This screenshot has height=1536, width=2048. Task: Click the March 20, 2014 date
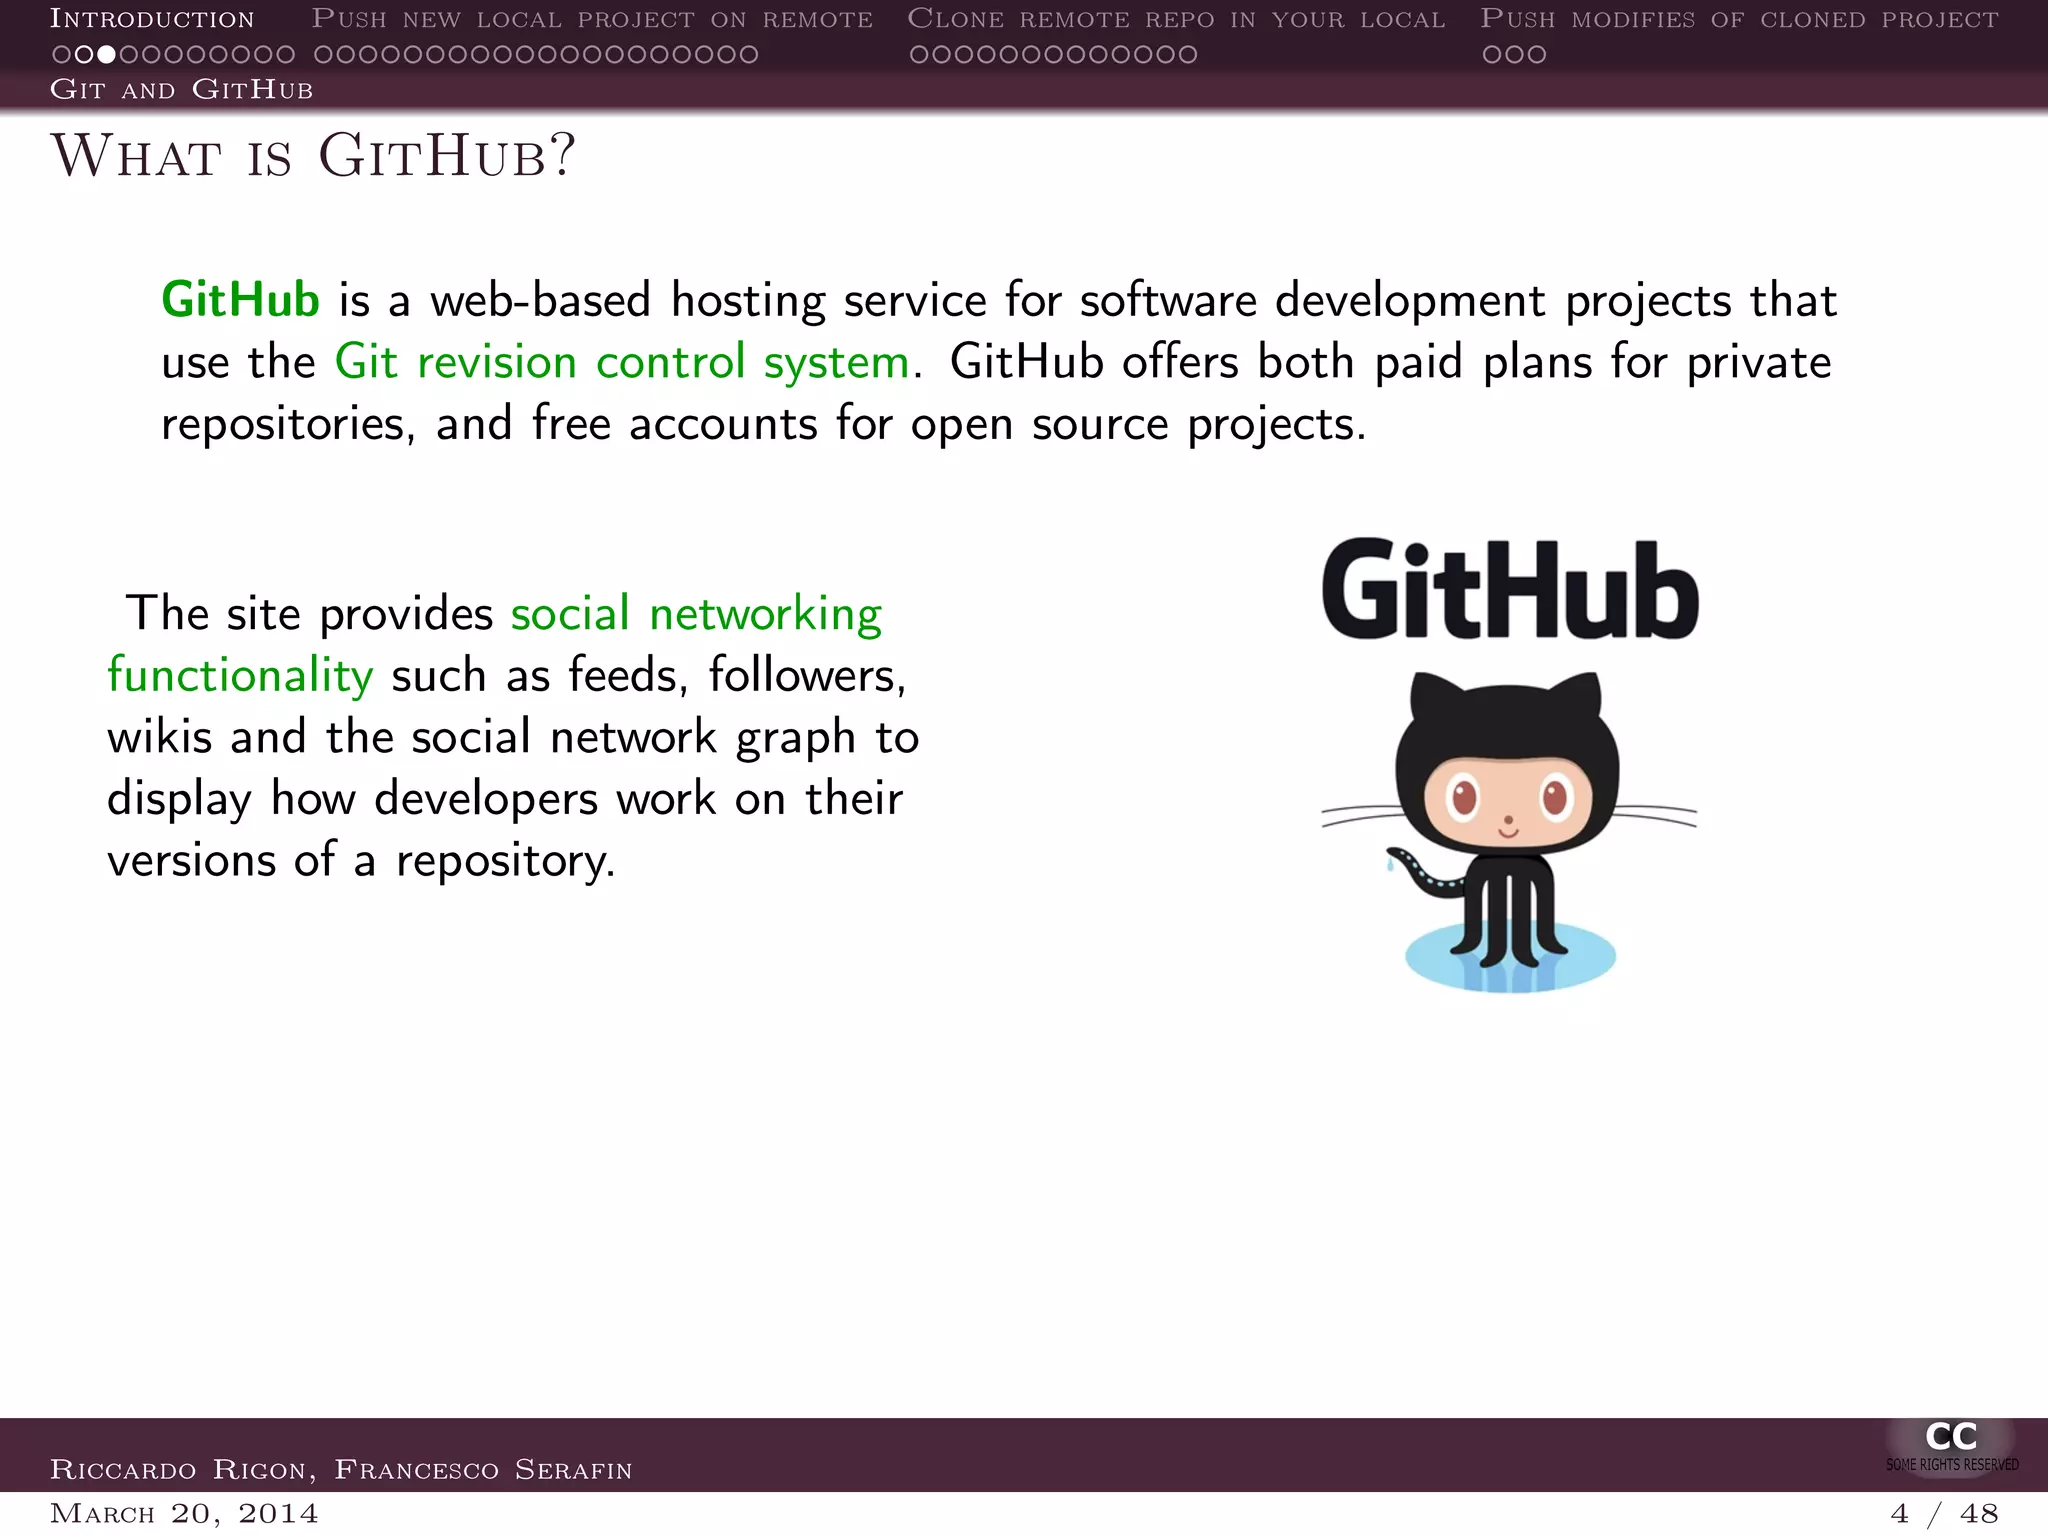pyautogui.click(x=184, y=1513)
